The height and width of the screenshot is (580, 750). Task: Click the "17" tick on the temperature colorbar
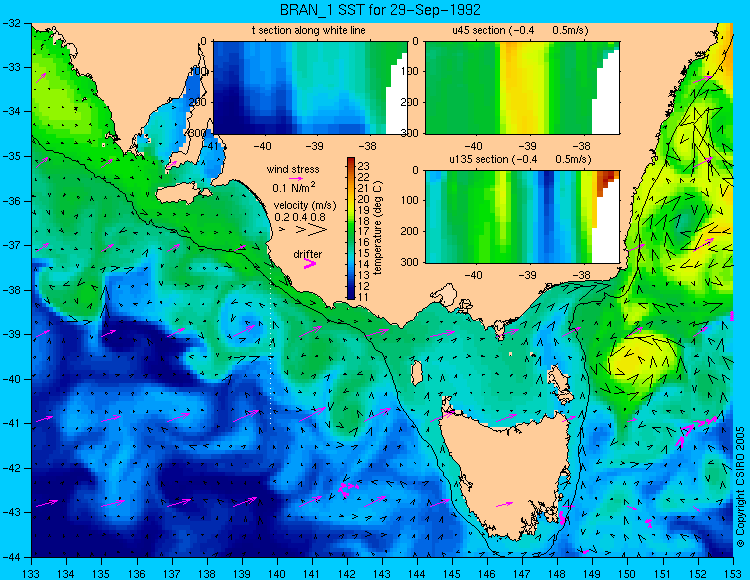coord(364,232)
